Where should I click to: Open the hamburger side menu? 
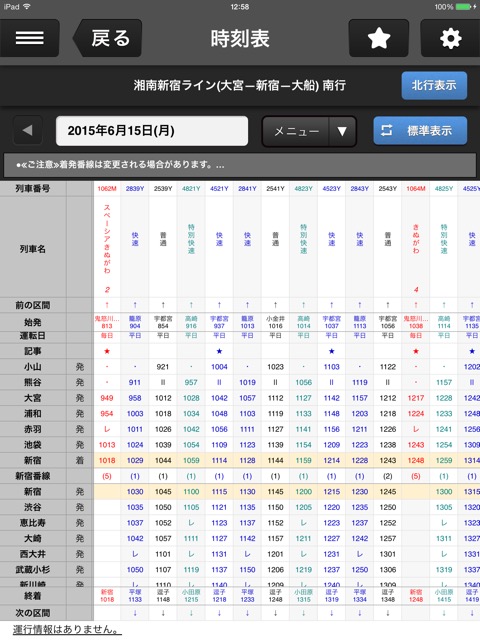pyautogui.click(x=29, y=38)
